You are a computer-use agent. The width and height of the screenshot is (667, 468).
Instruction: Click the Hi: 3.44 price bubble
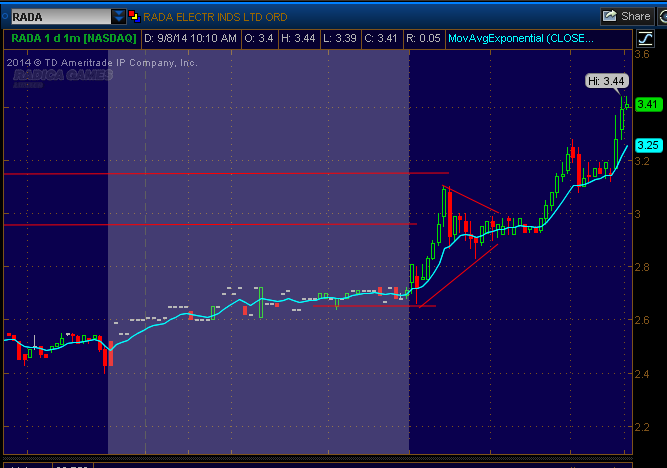point(607,81)
